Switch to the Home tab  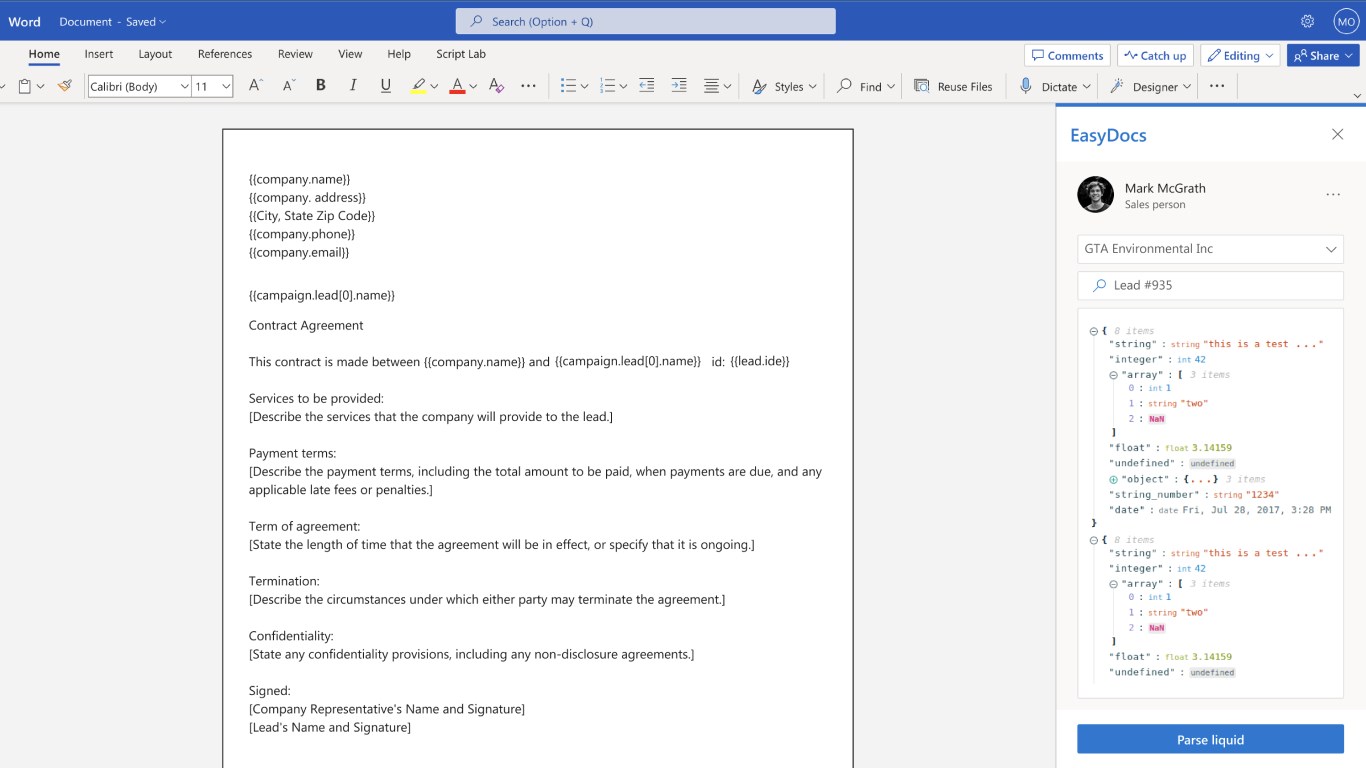coord(44,54)
